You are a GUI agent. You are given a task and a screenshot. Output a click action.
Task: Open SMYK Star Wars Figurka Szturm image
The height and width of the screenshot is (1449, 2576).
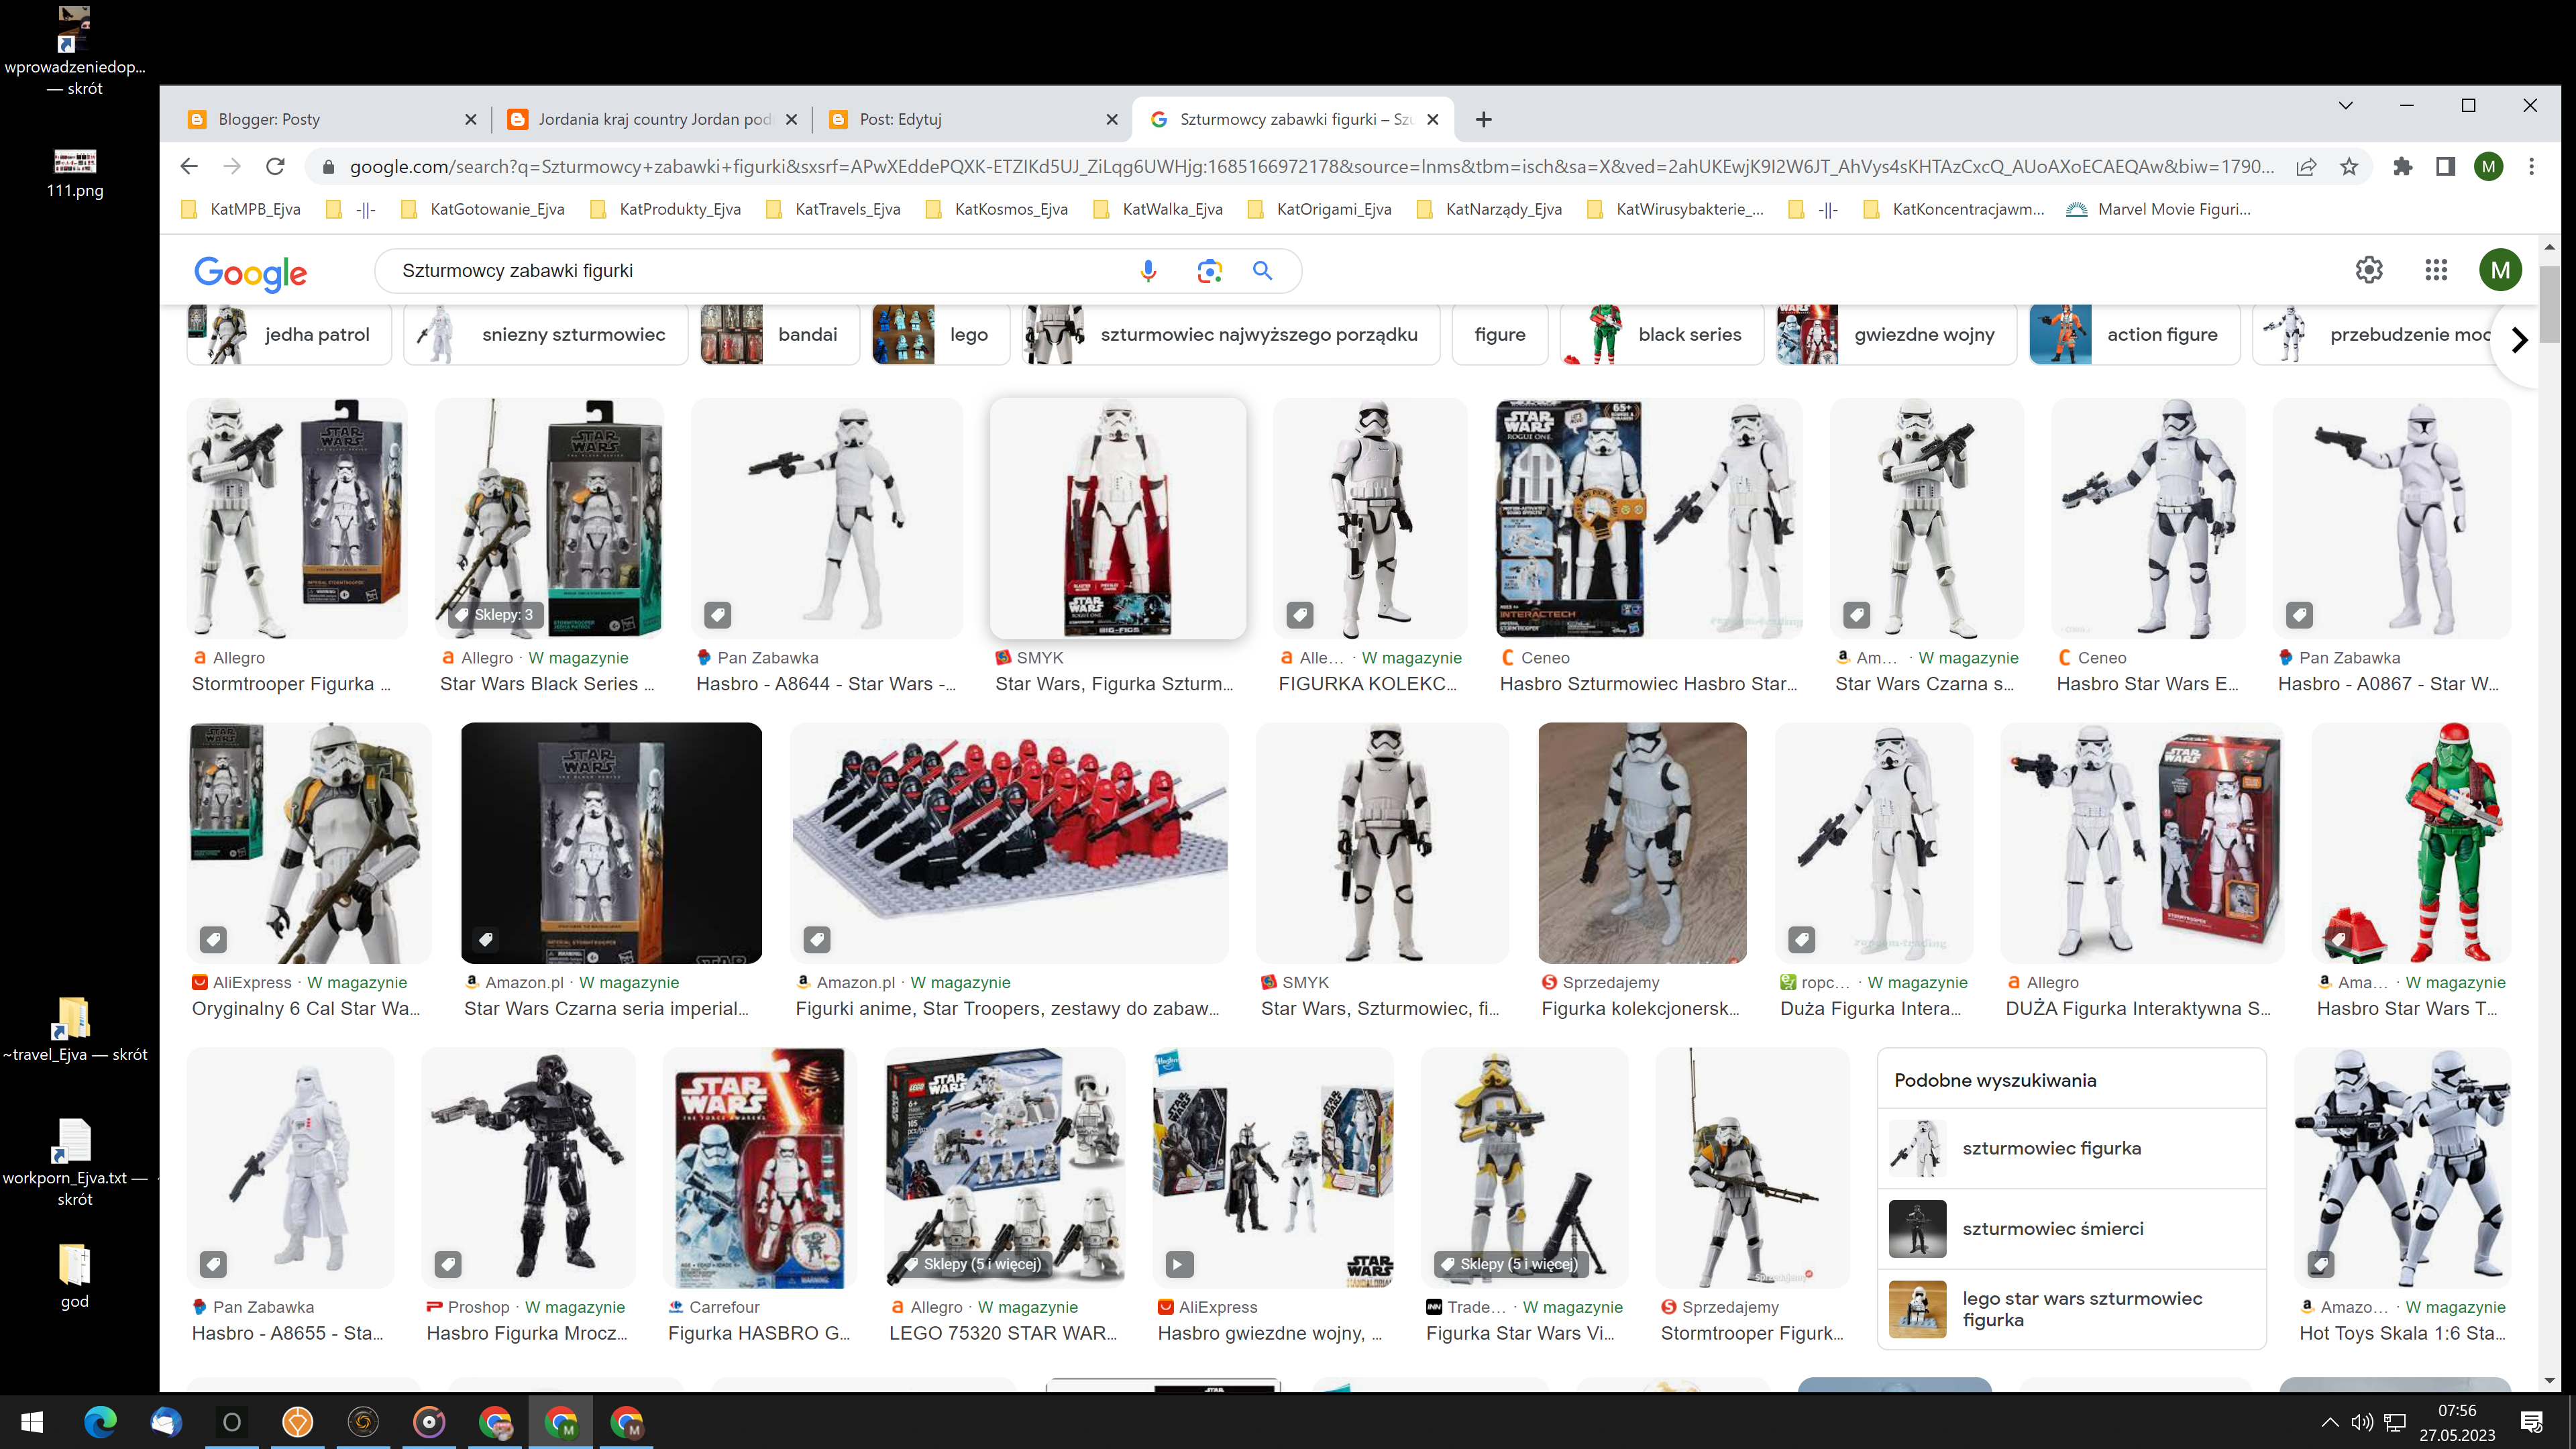point(1118,518)
